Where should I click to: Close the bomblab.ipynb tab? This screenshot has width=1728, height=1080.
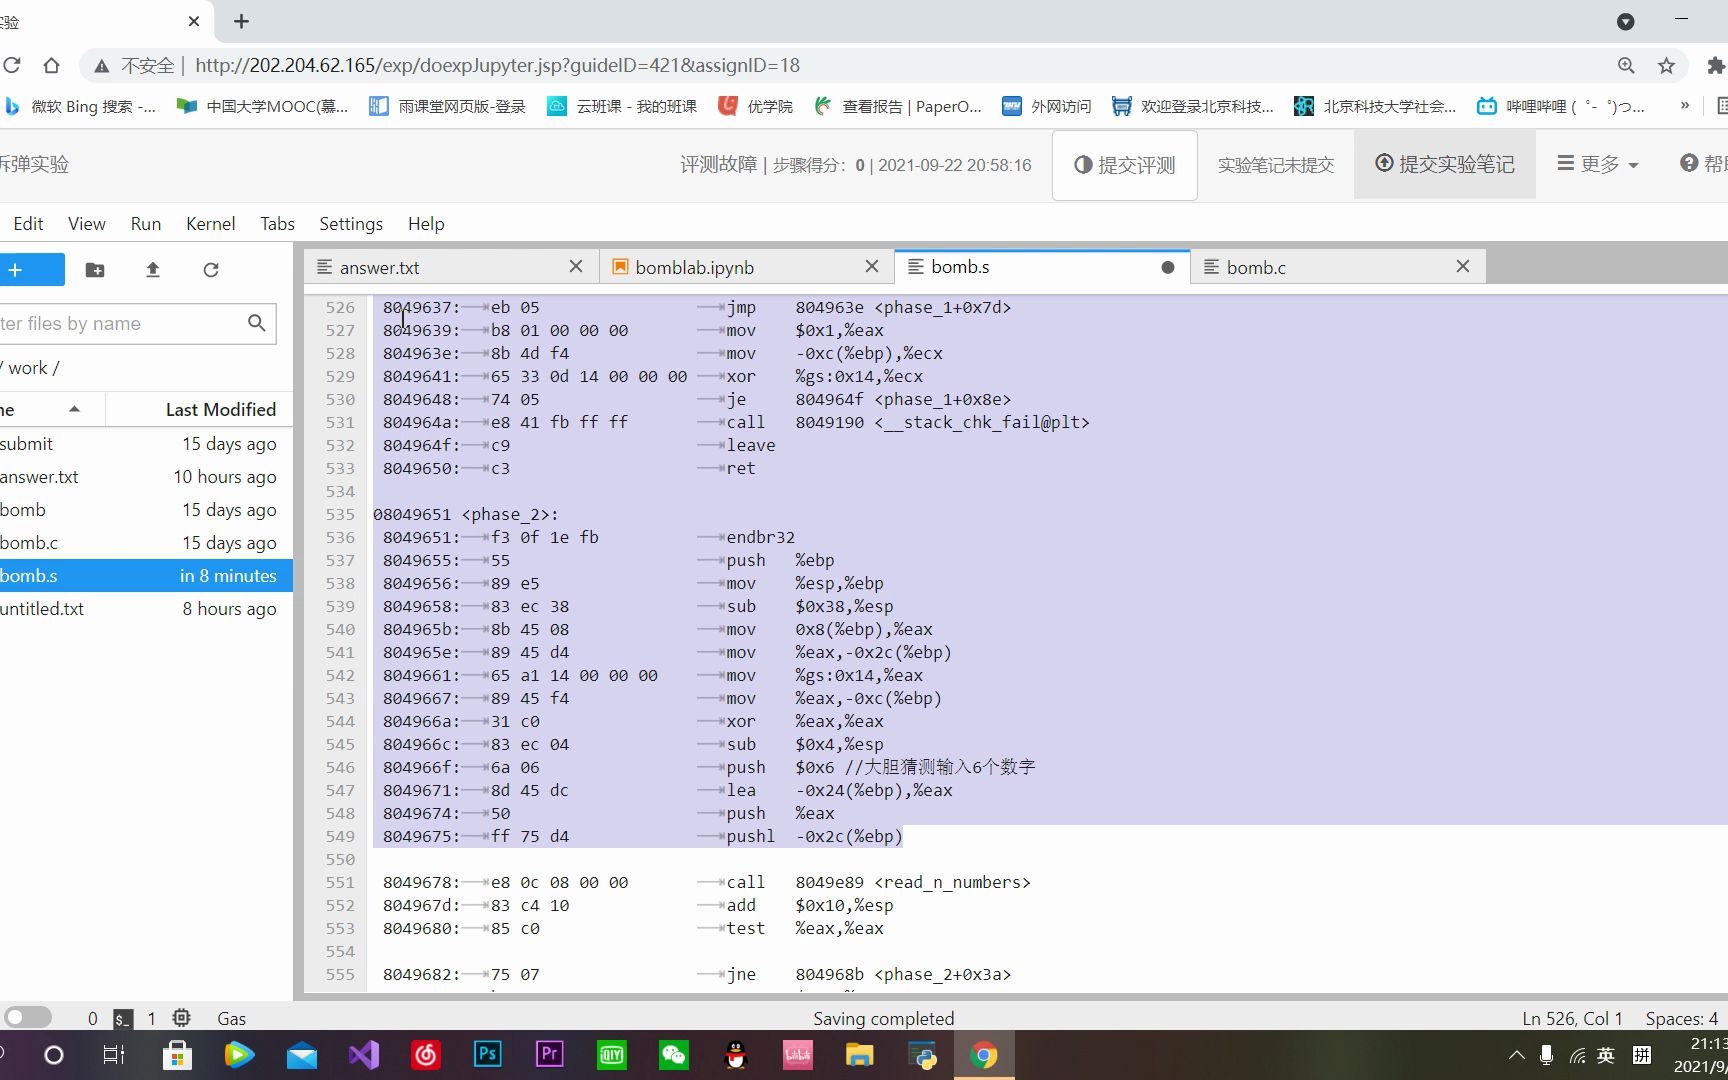(872, 267)
